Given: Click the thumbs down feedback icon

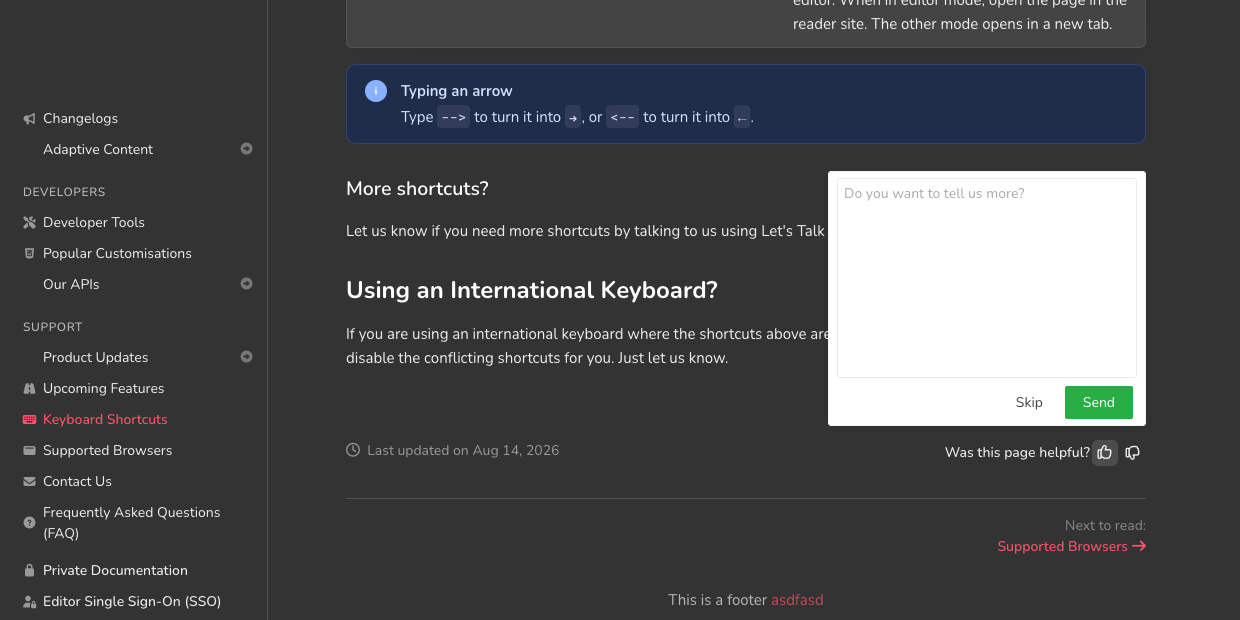Looking at the screenshot, I should pos(1133,452).
